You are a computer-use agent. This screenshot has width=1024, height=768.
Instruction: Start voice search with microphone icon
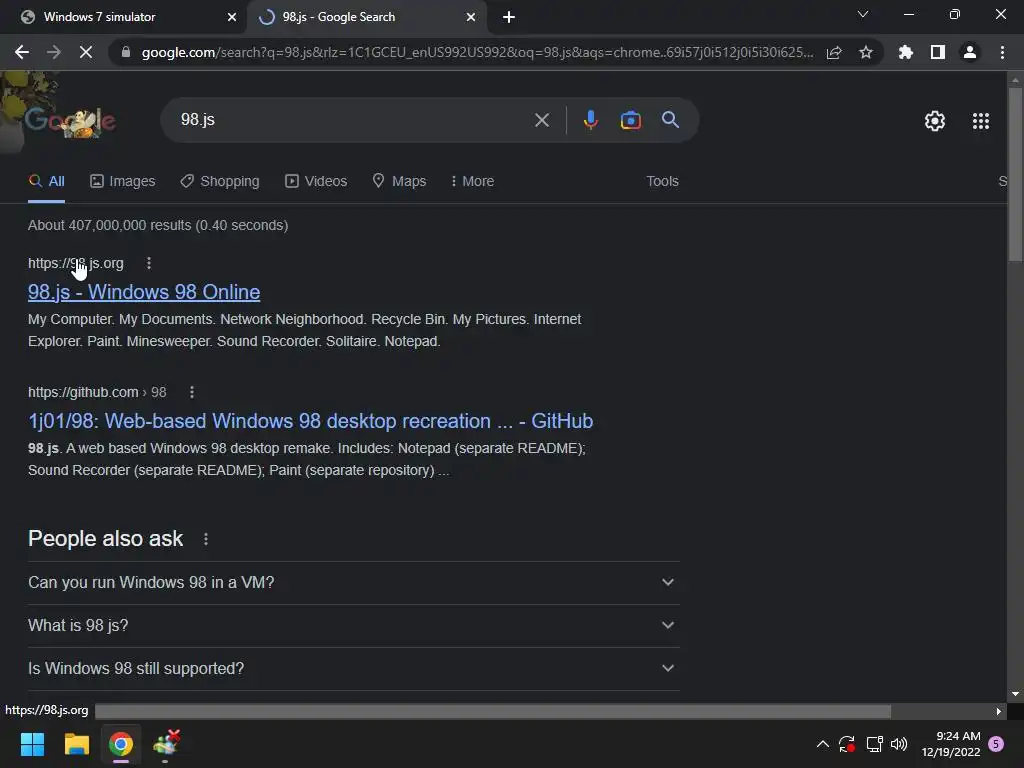click(x=590, y=120)
